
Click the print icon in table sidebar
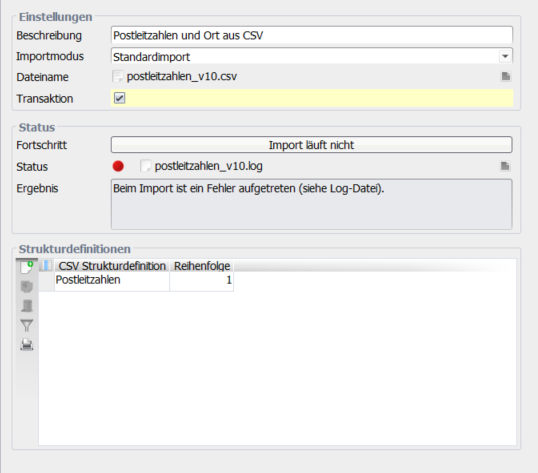point(27,344)
